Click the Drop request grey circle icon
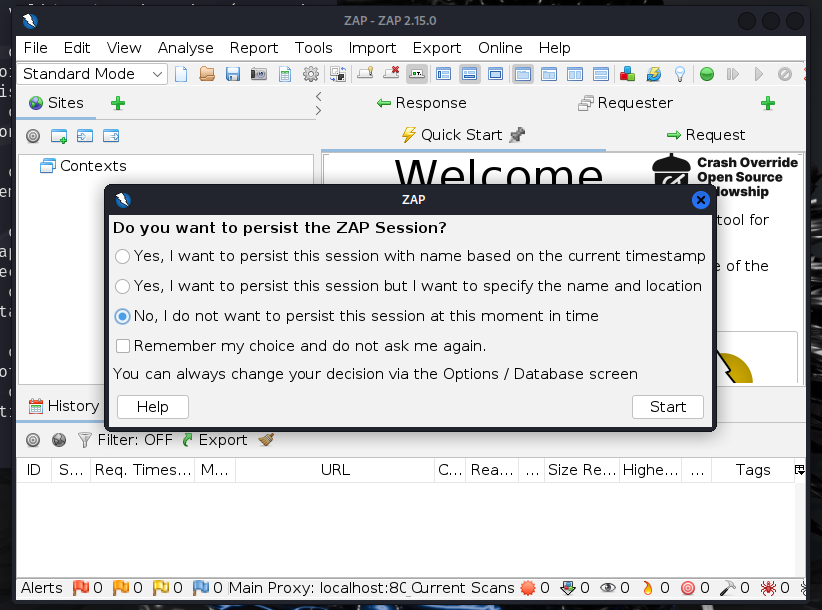The width and height of the screenshot is (822, 610). pyautogui.click(x=785, y=74)
